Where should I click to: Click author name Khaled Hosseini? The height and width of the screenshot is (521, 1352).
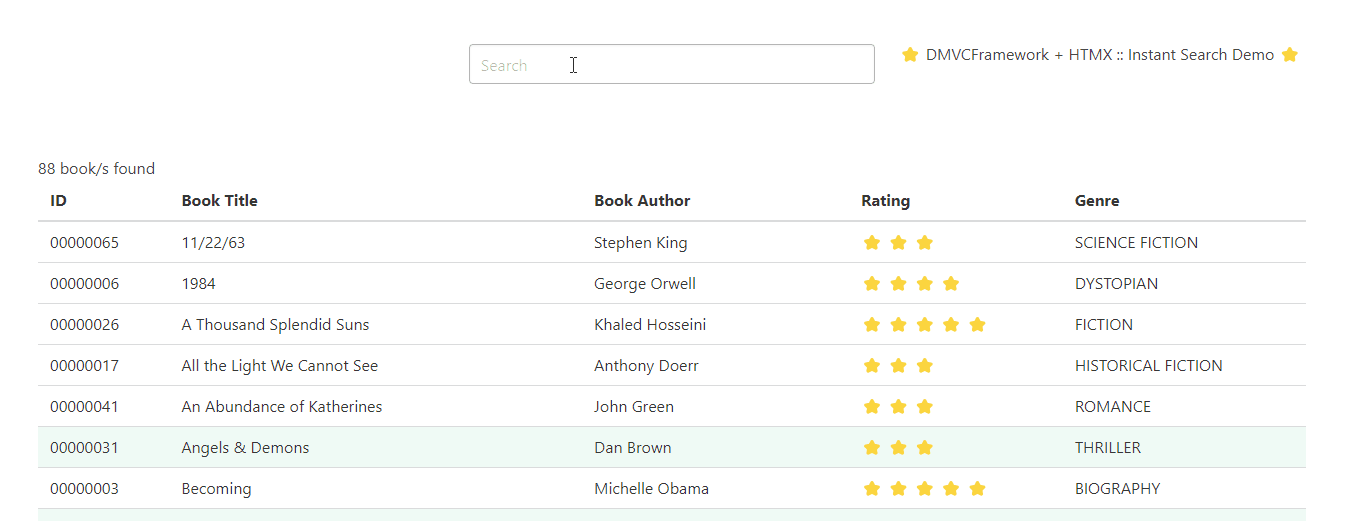tap(650, 325)
